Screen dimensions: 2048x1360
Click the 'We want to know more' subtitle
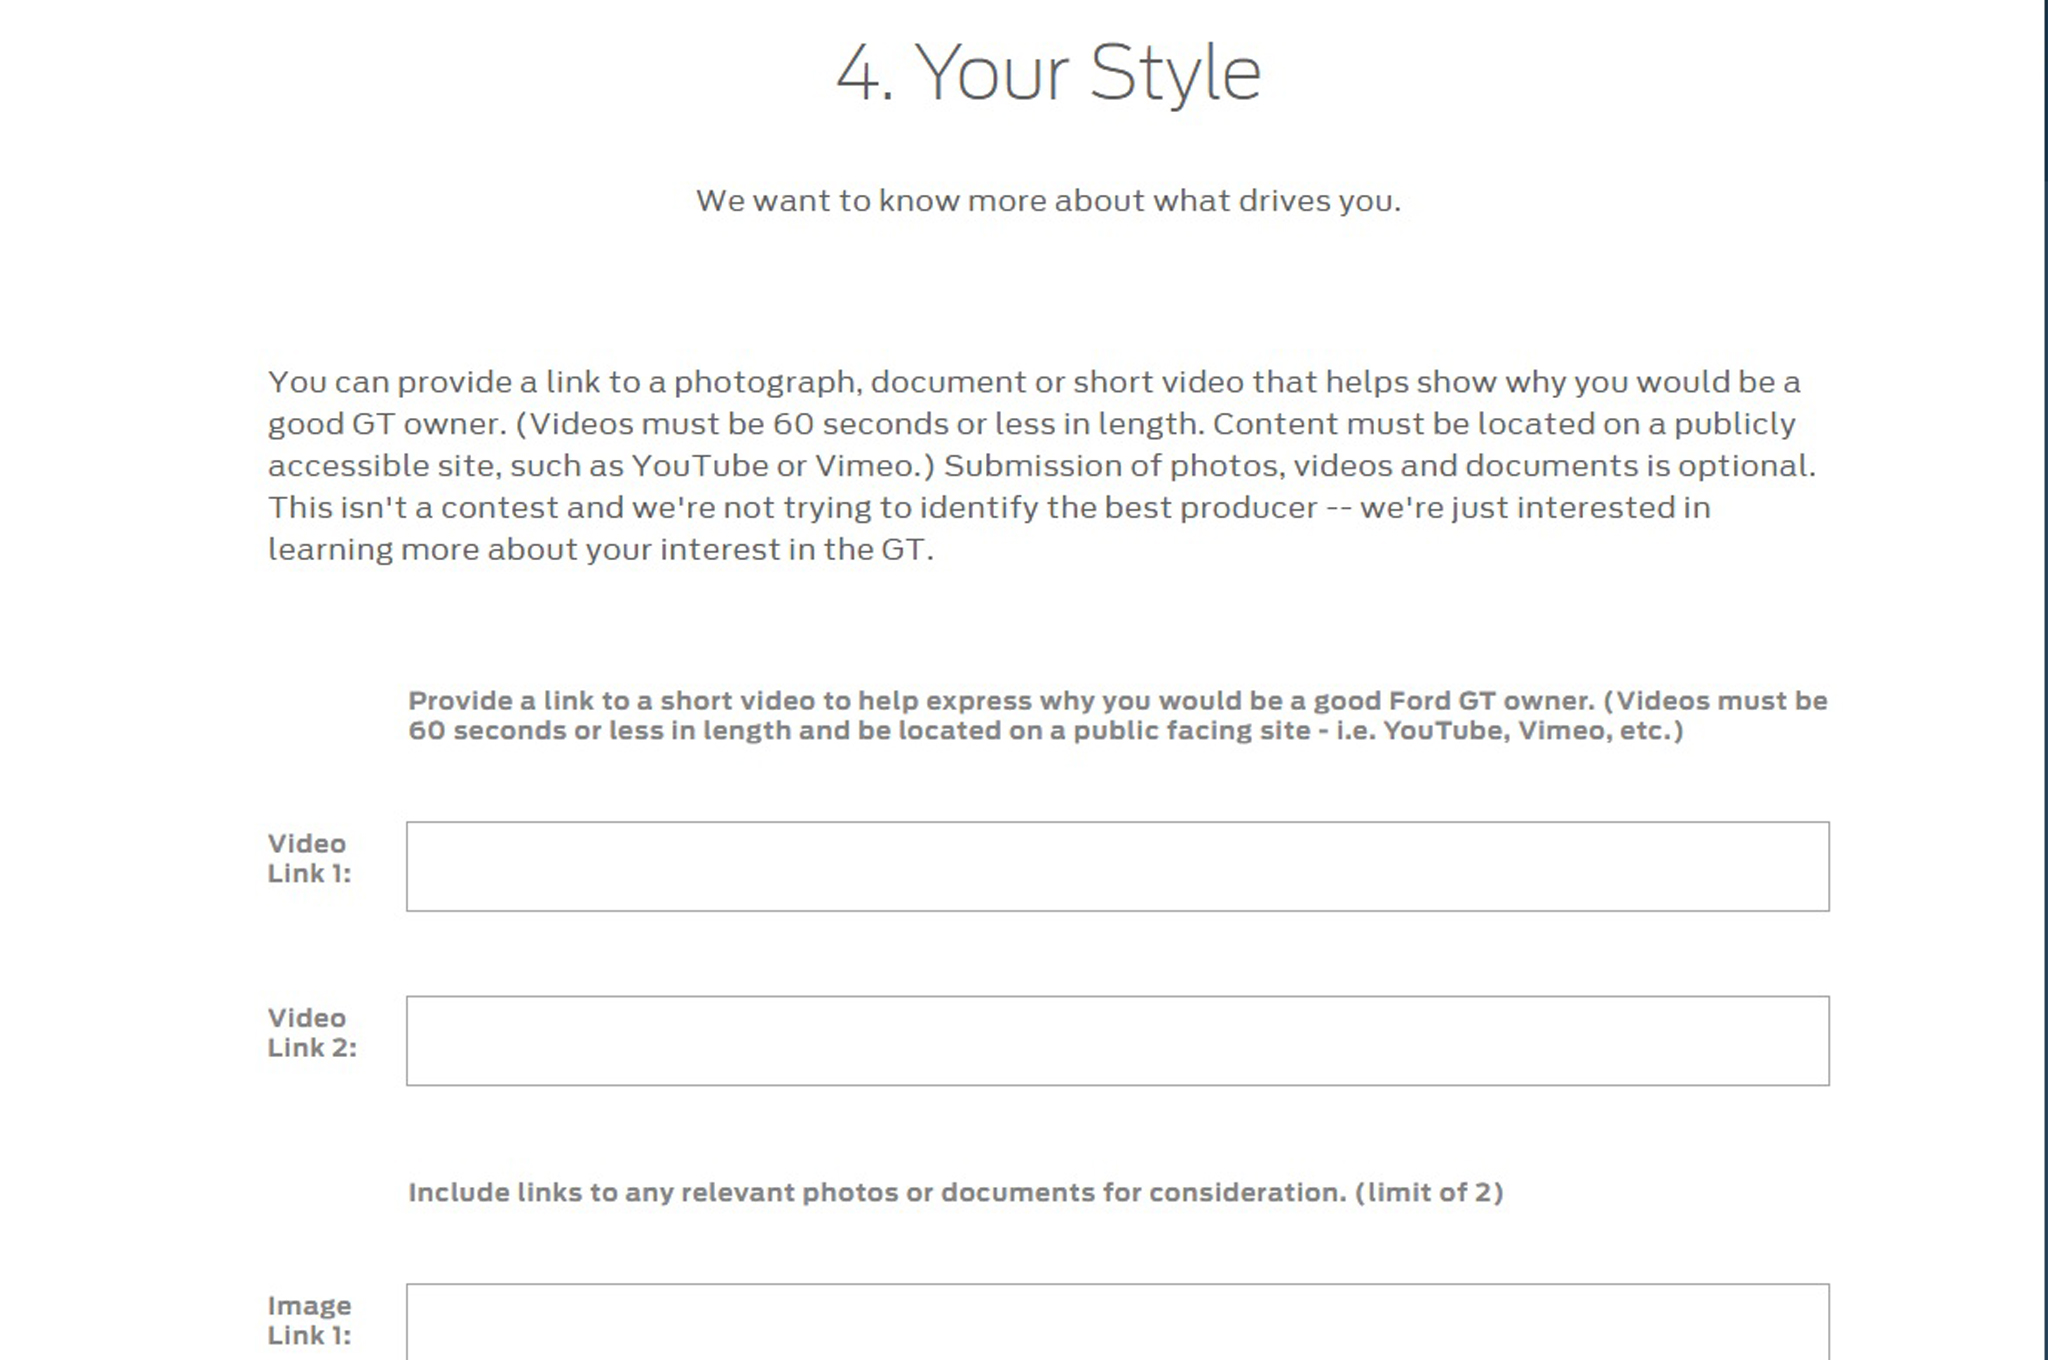[x=1048, y=201]
